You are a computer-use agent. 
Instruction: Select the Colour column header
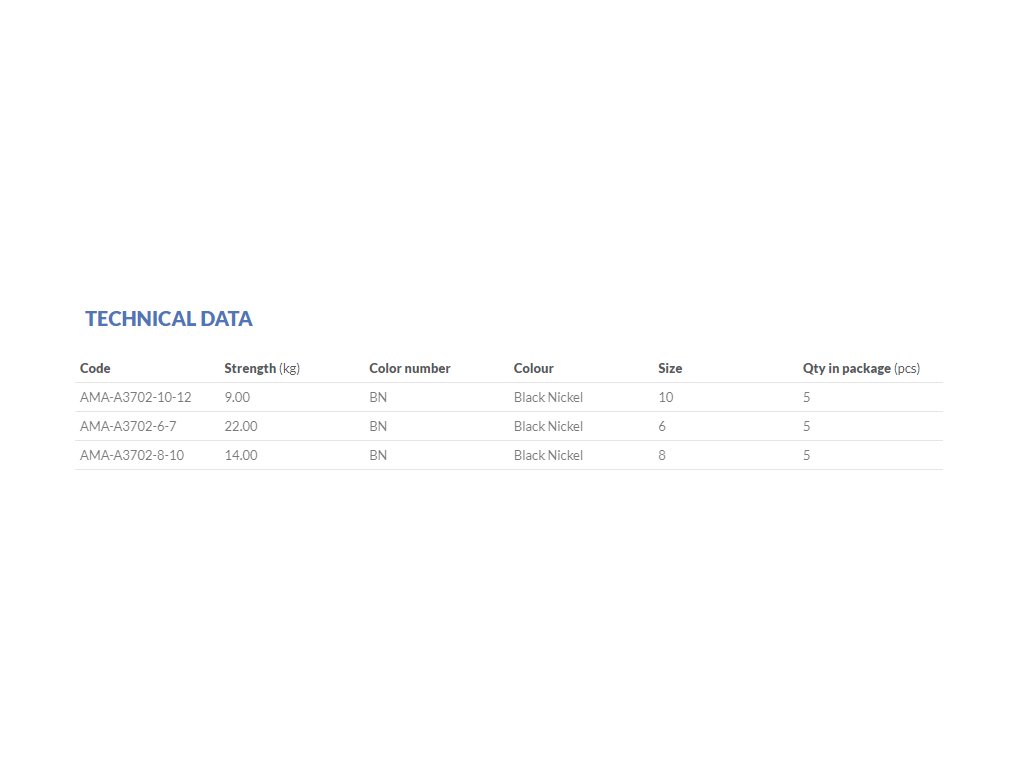(534, 368)
